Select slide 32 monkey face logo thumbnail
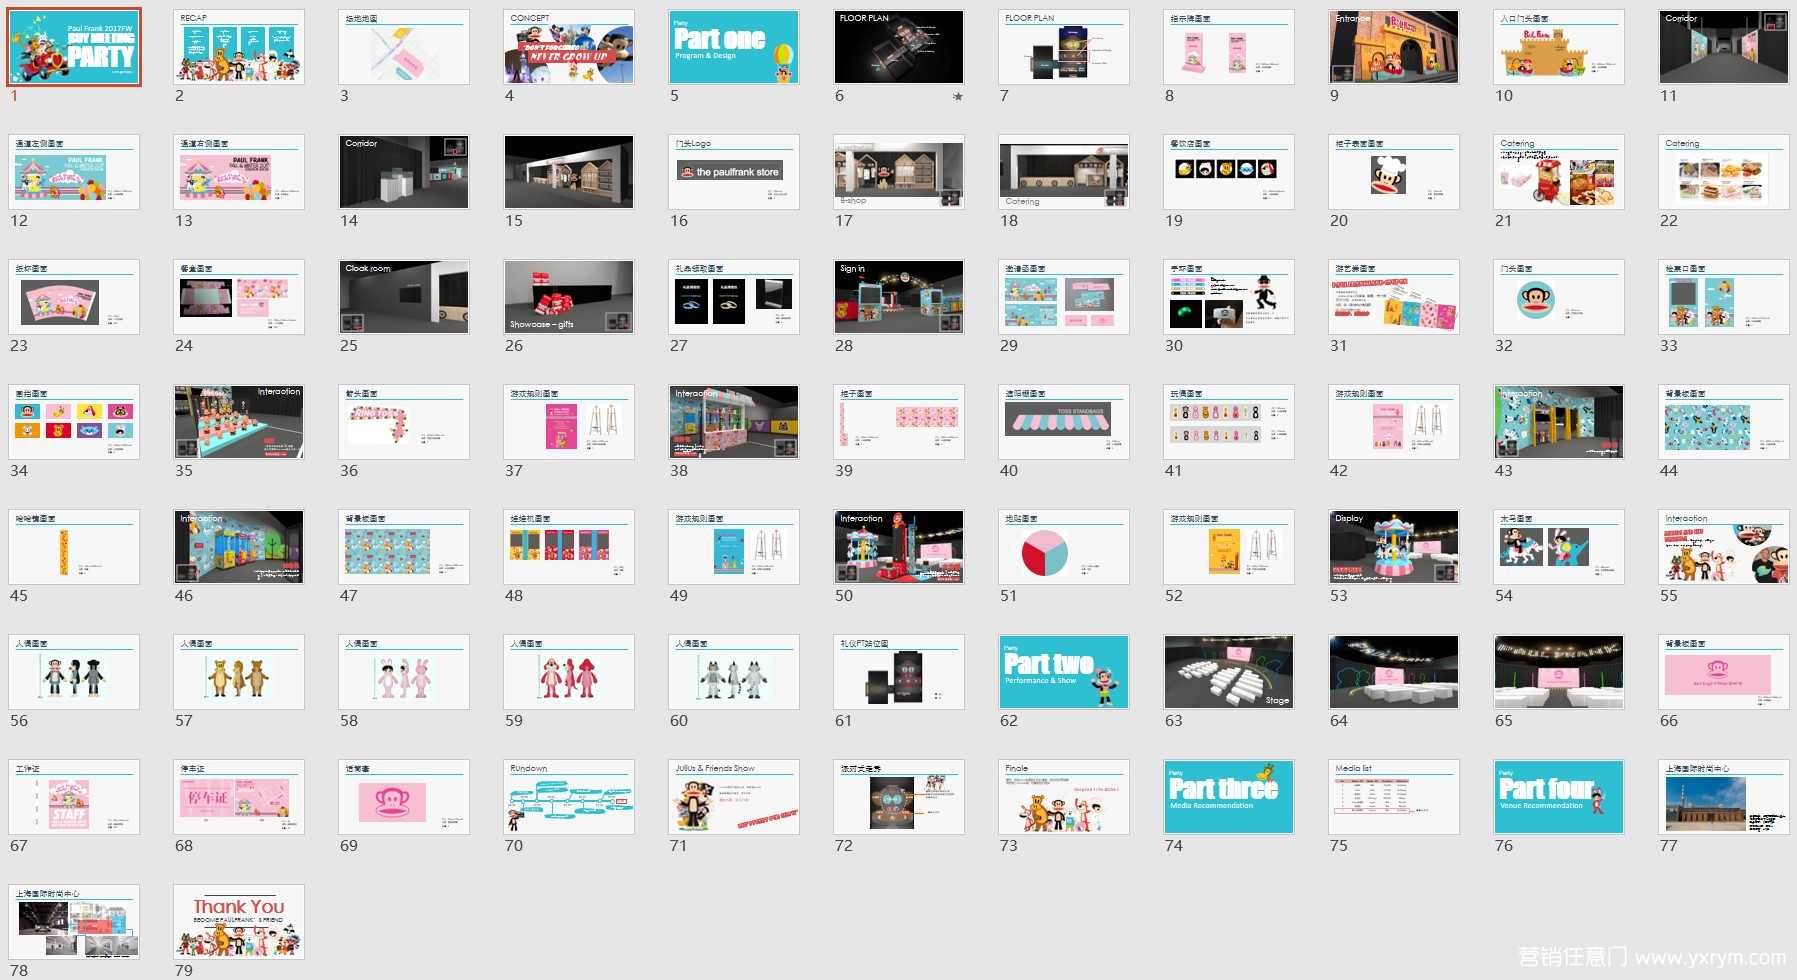 point(1559,297)
